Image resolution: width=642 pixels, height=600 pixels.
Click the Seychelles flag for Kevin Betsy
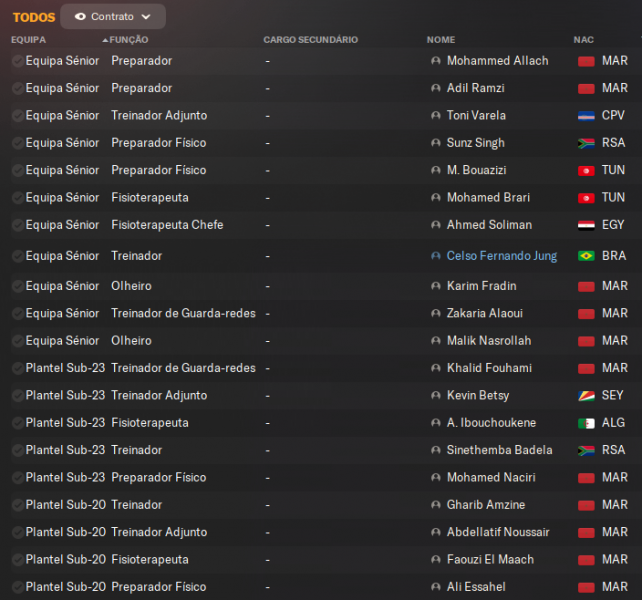click(x=587, y=396)
